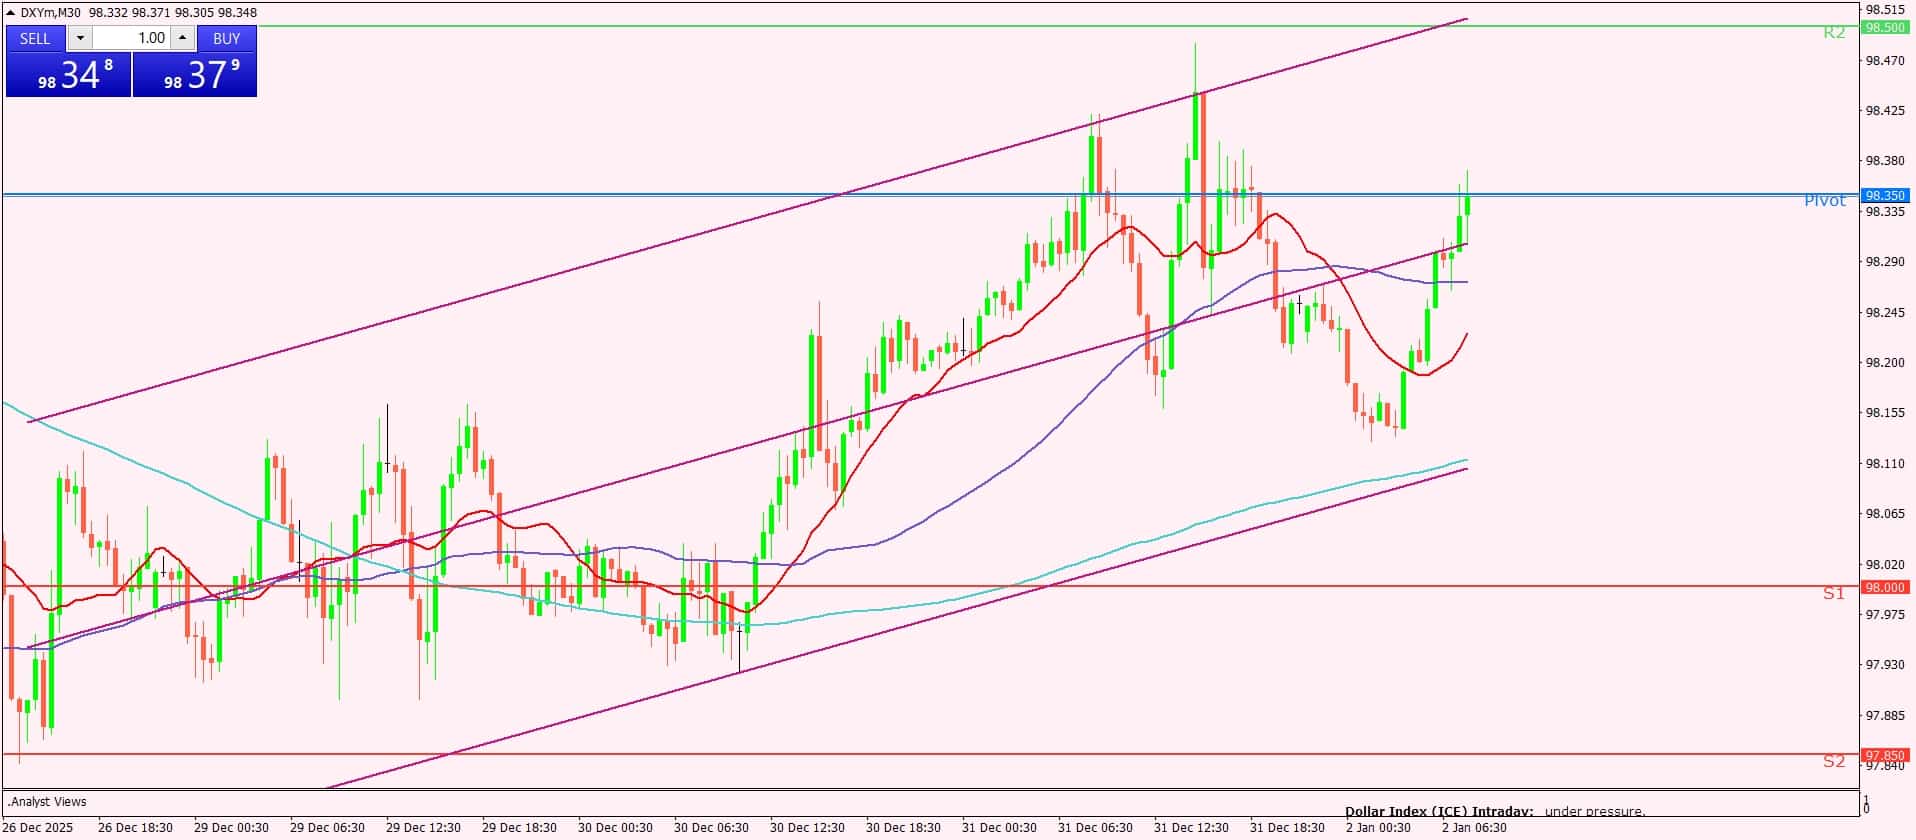Click the 98.065 price axis value
The image size is (1916, 840).
click(x=1885, y=514)
